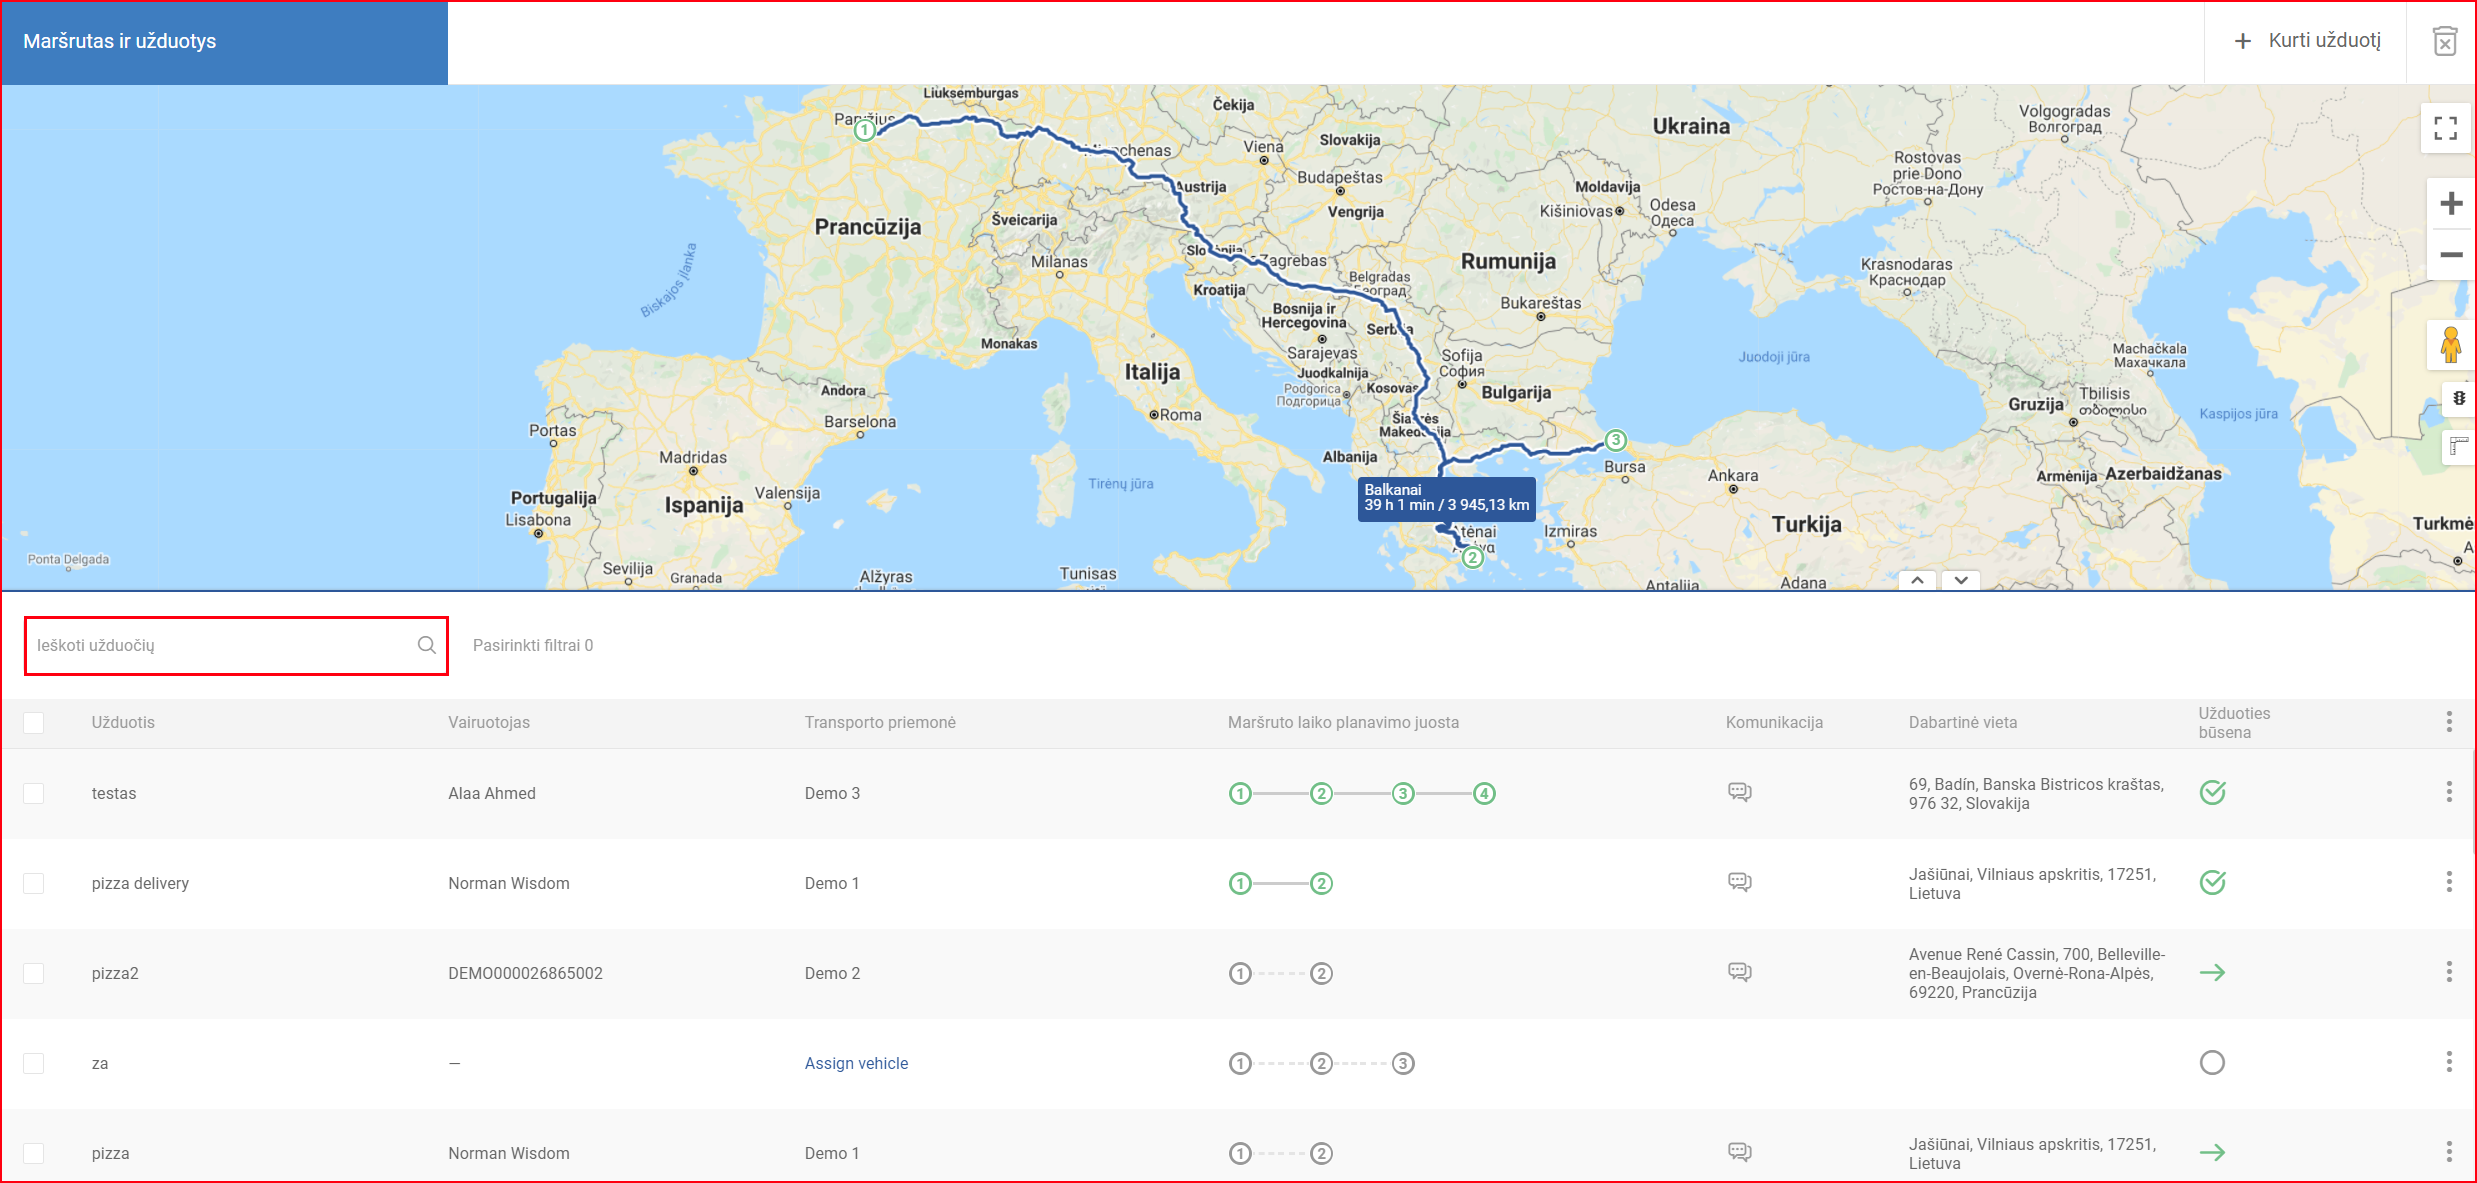This screenshot has width=2477, height=1183.
Task: Open chat icon for pizza2
Action: [x=1740, y=972]
